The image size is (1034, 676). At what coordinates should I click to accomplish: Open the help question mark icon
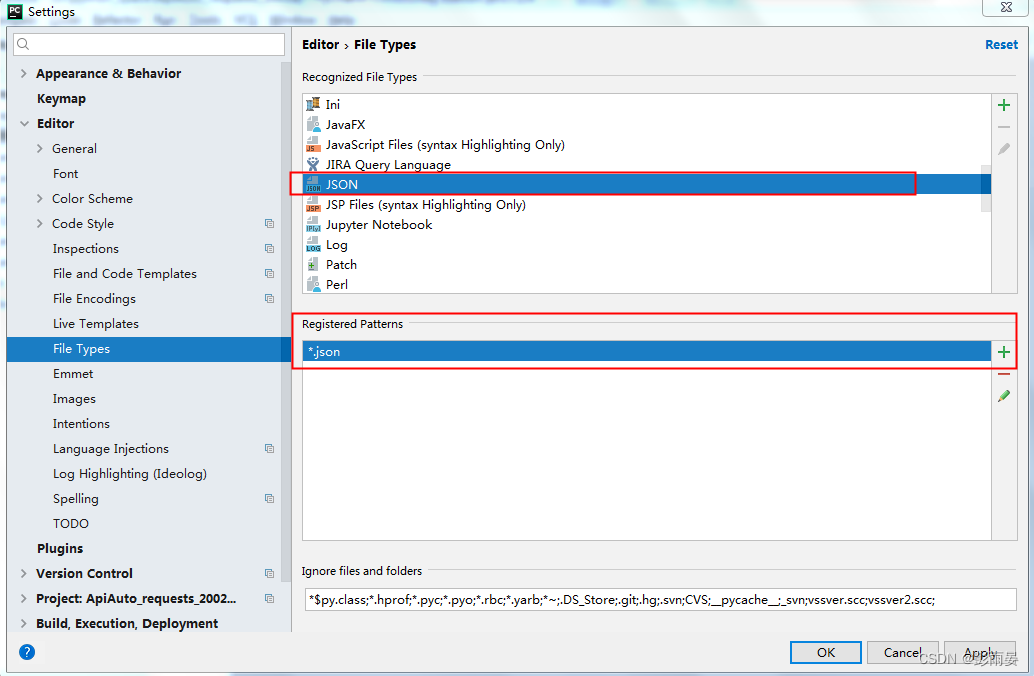pyautogui.click(x=27, y=652)
